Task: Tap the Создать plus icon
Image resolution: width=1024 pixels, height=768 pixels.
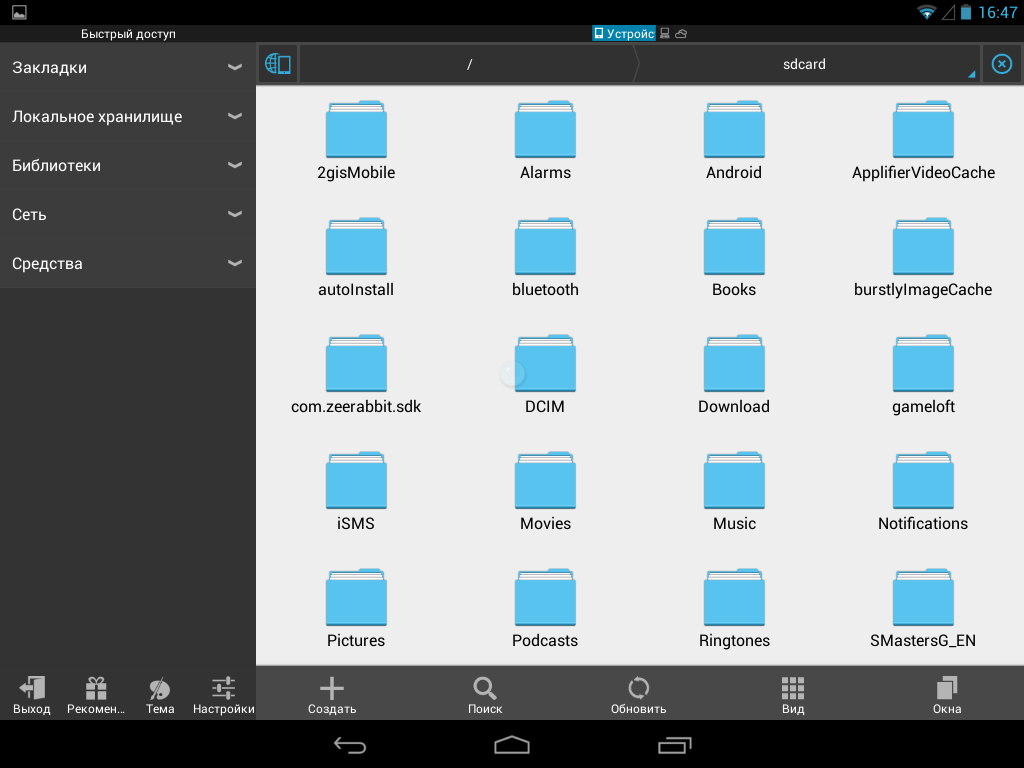Action: coord(331,688)
